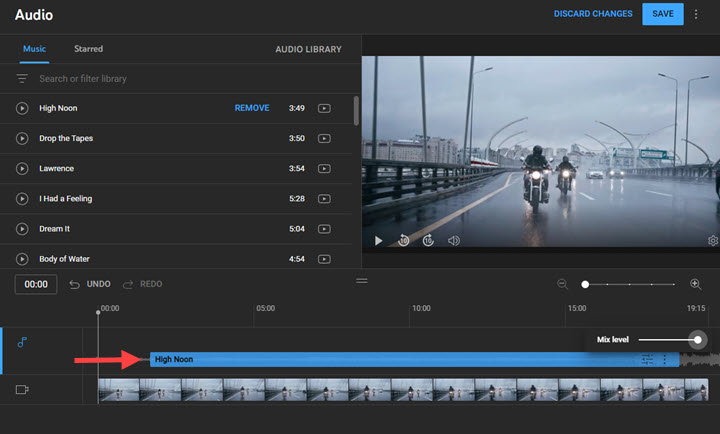720x434 pixels.
Task: Select the Music tab
Action: (35, 48)
